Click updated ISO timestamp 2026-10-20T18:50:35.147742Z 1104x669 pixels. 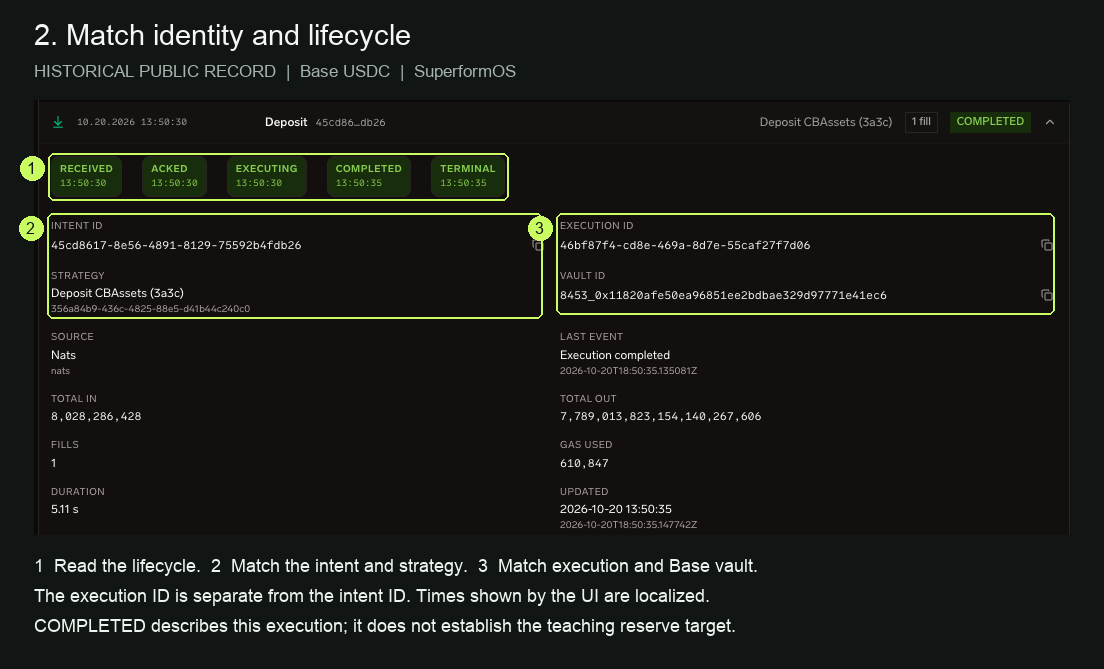(628, 525)
